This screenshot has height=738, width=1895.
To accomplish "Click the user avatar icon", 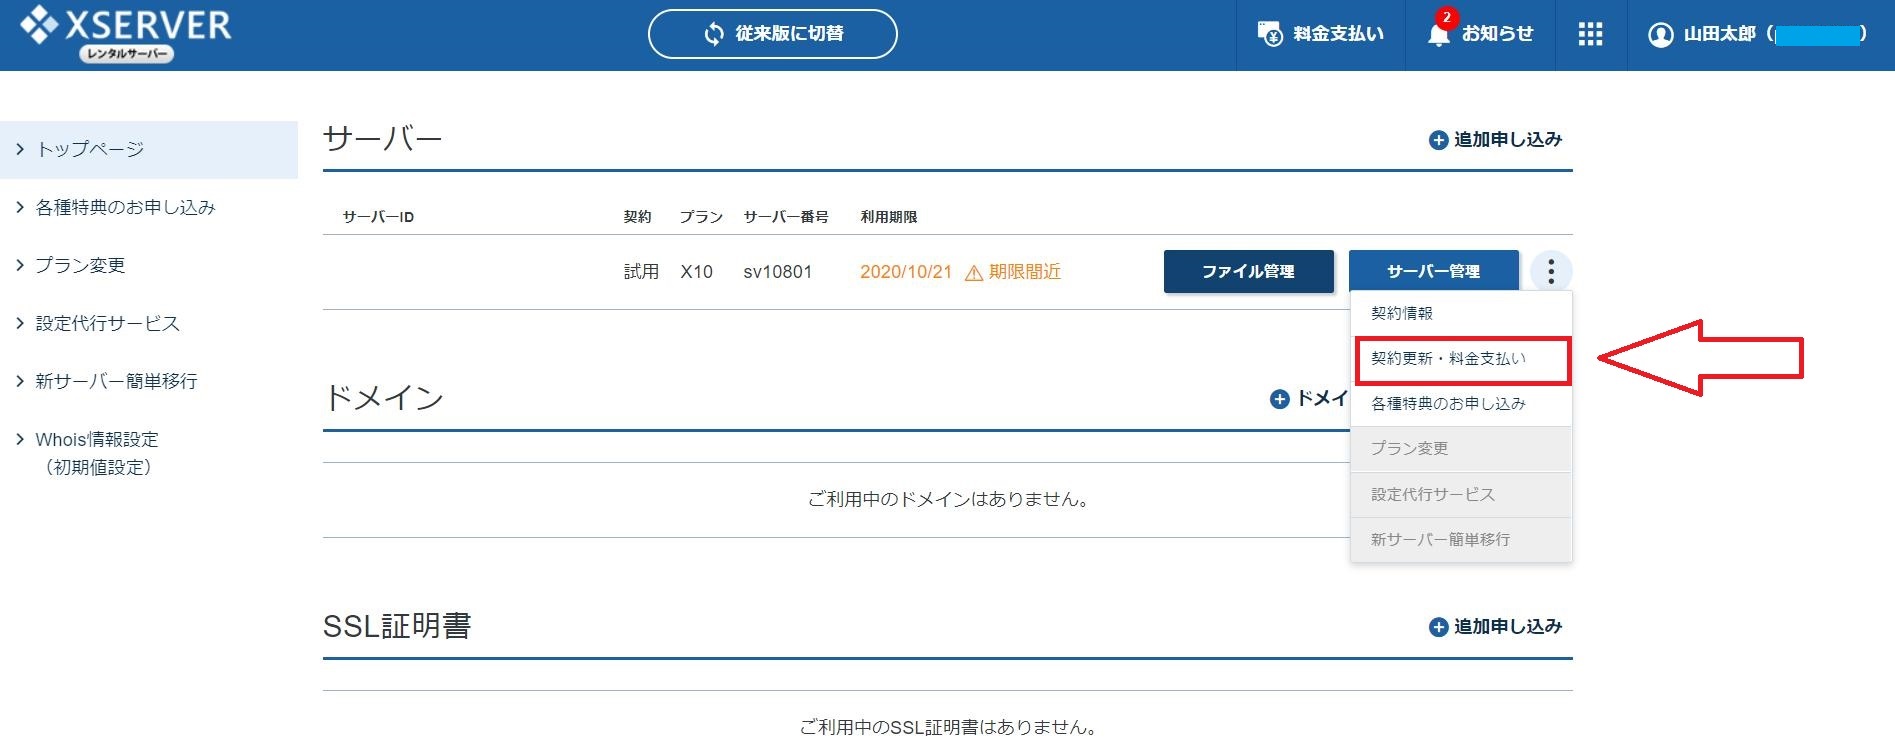I will [1660, 35].
